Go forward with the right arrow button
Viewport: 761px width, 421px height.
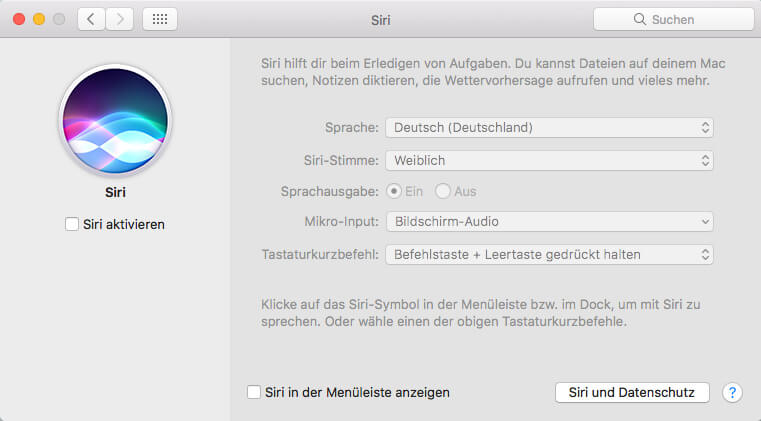pyautogui.click(x=120, y=19)
